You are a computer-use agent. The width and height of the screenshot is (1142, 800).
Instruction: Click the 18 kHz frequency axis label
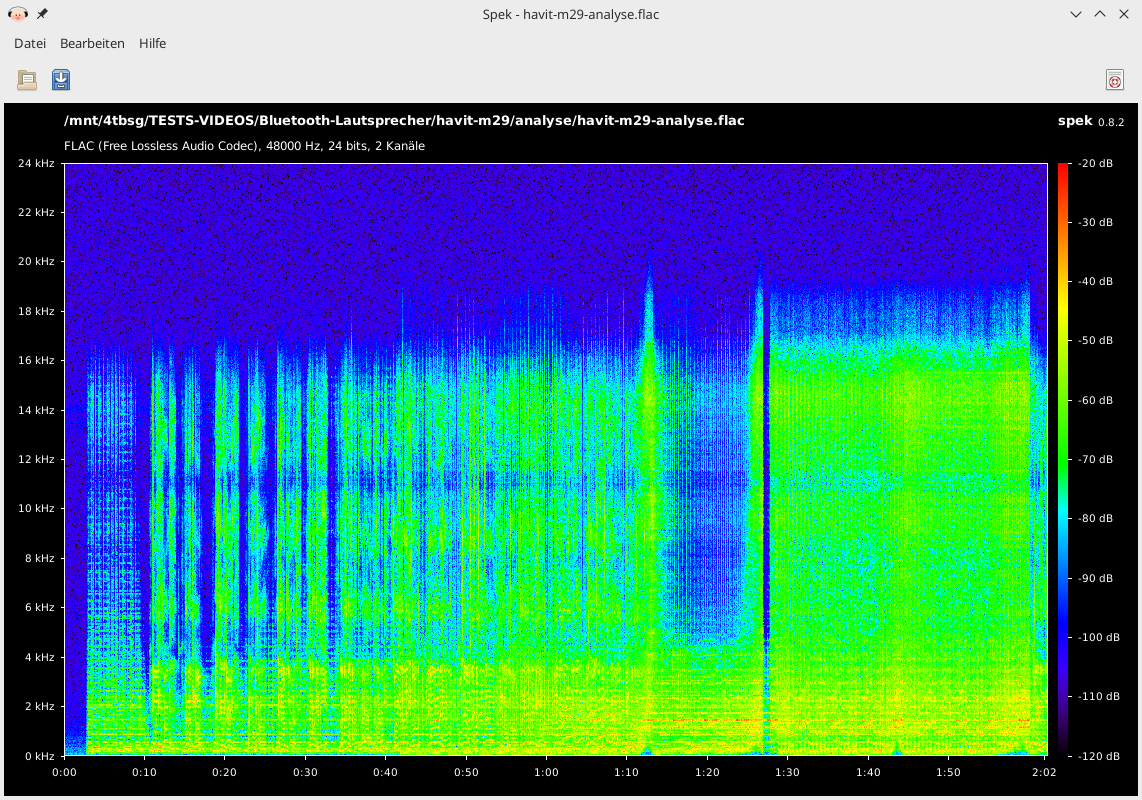click(x=36, y=311)
